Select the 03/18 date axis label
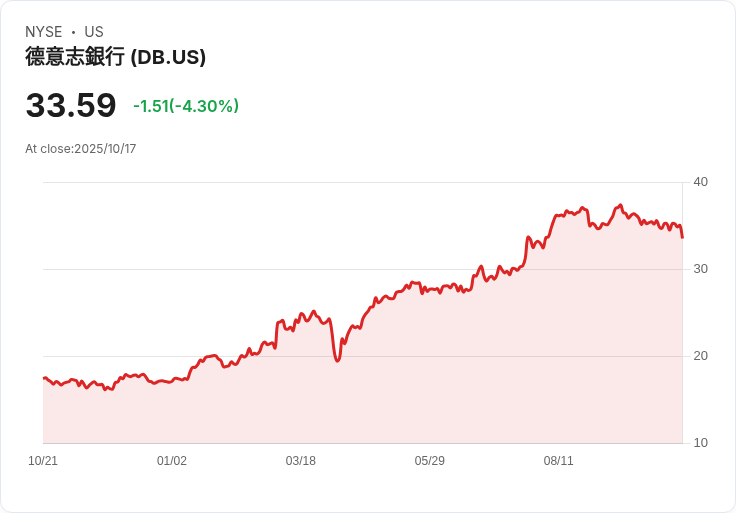Viewport: 736px width, 513px height. click(x=301, y=461)
